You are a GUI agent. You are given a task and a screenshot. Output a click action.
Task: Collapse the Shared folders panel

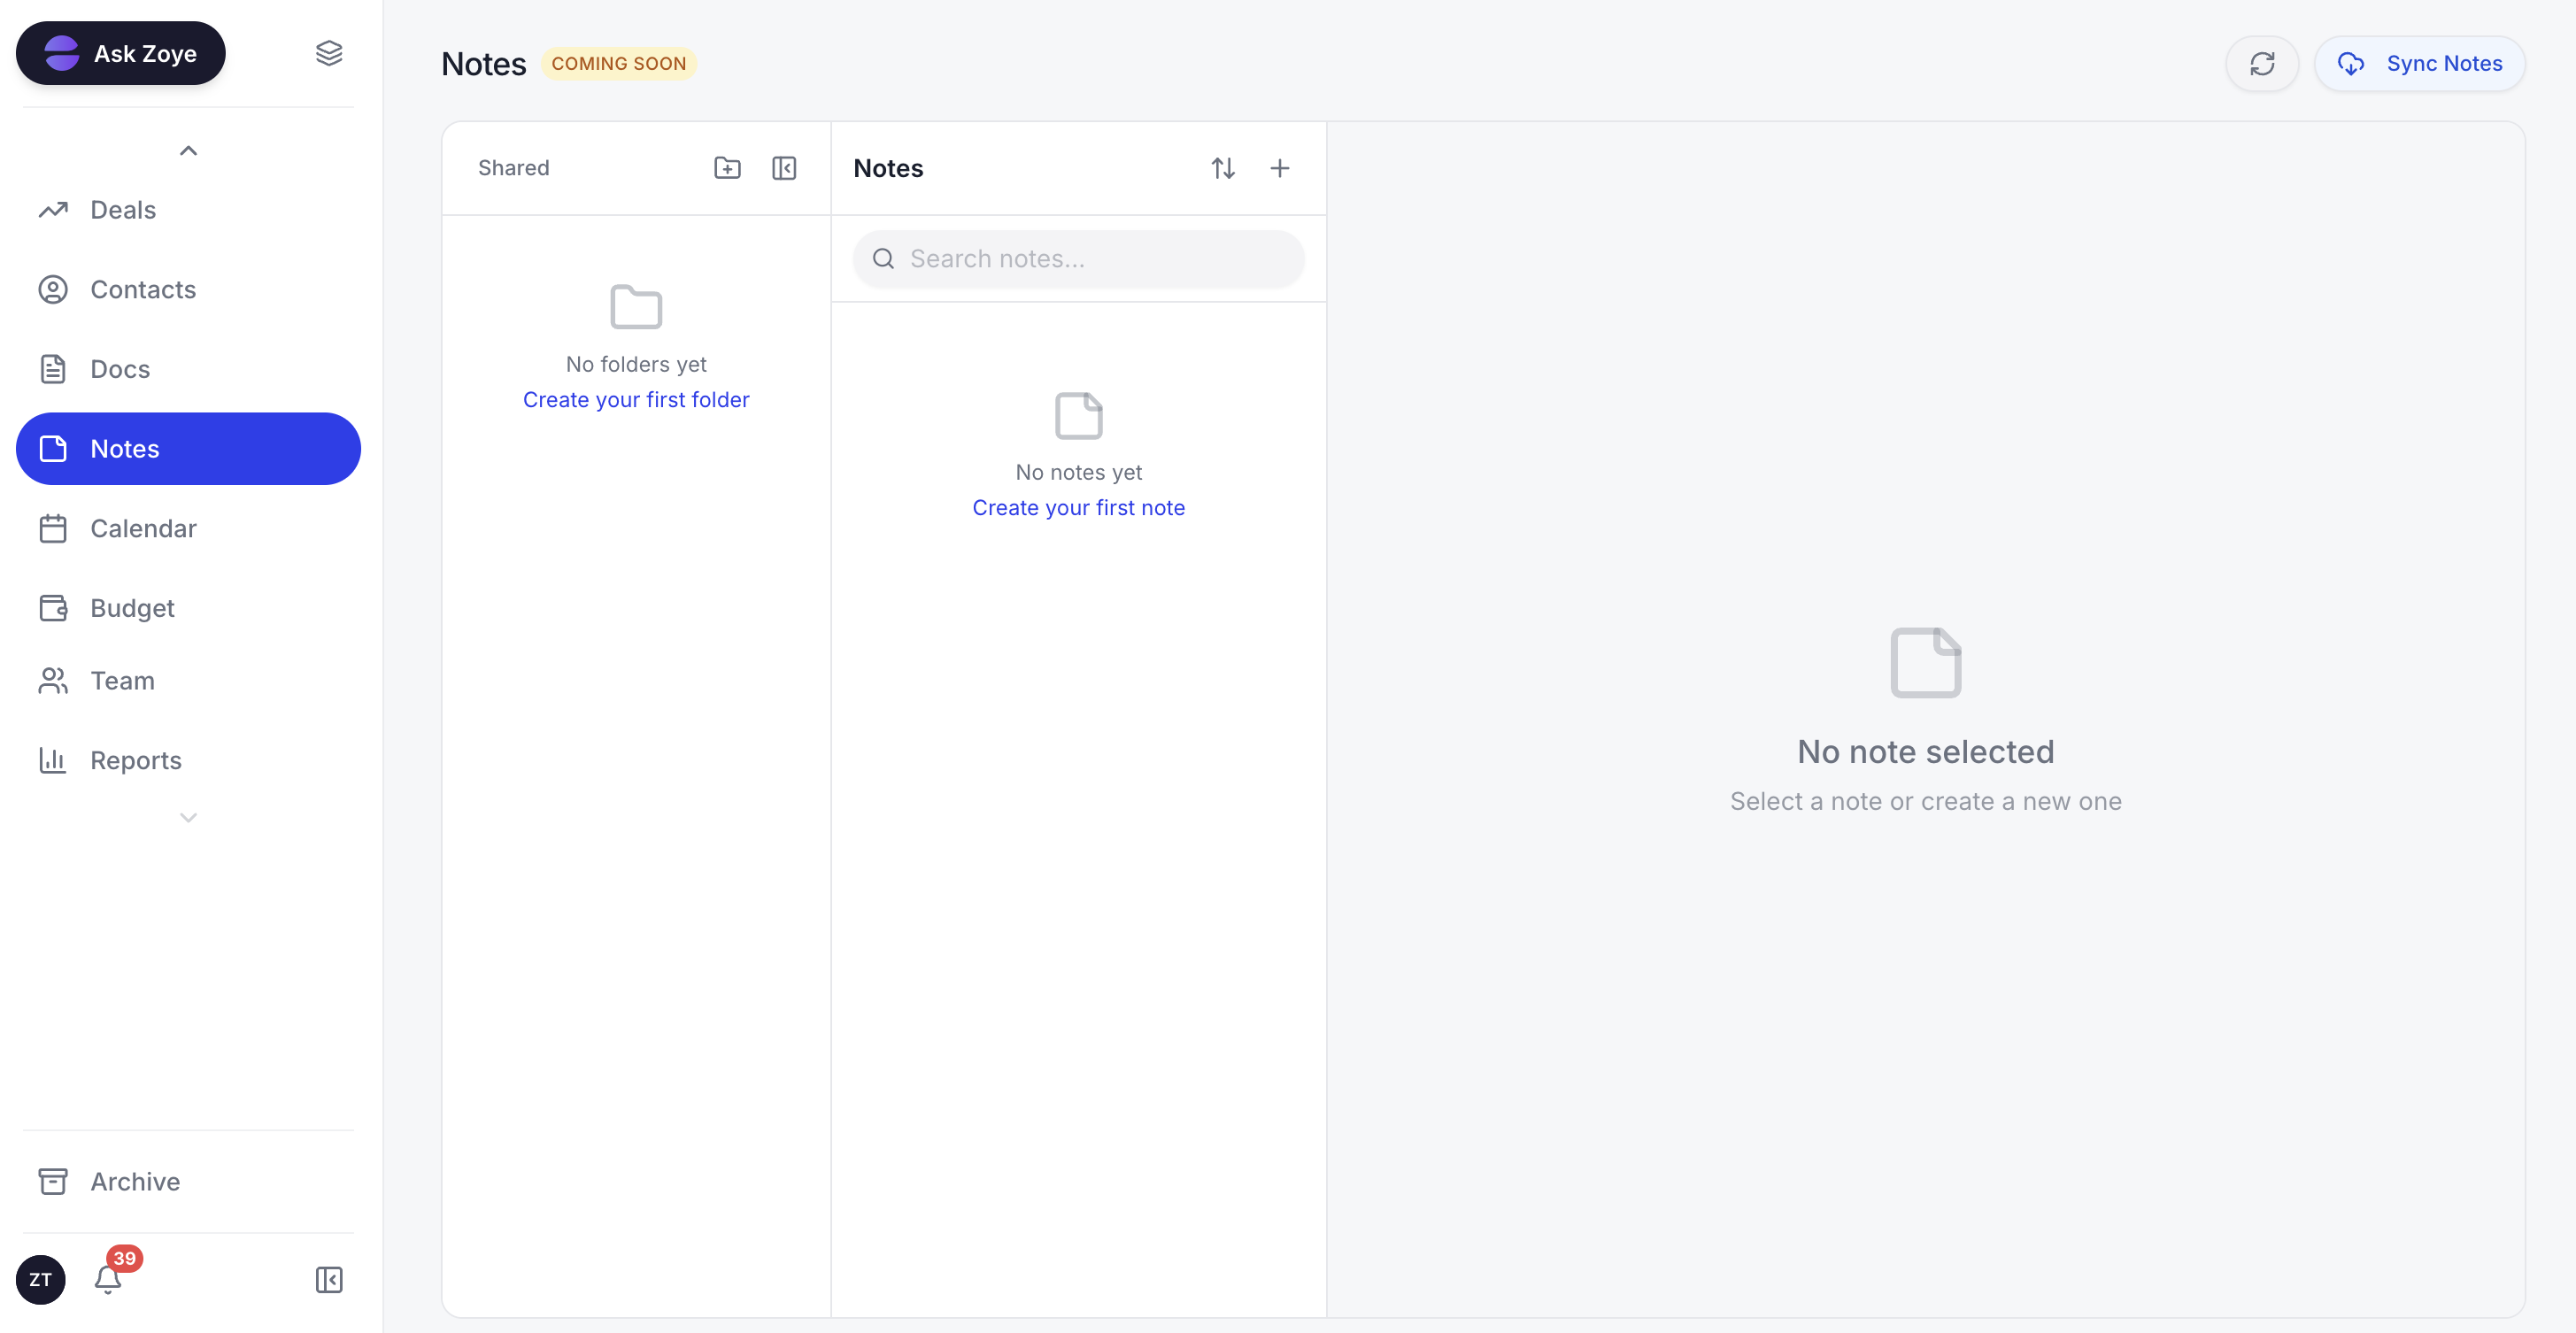(784, 168)
